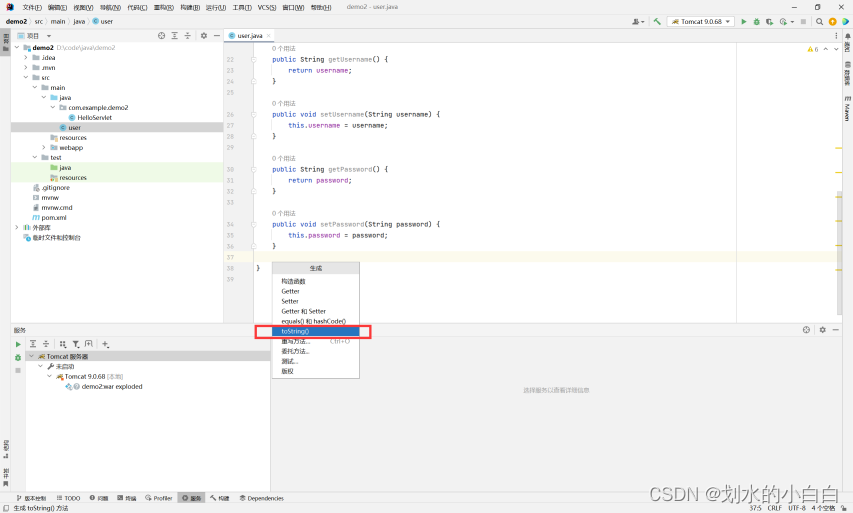Screen dimensions: 853x513
Task: Open the Profiler tool window button
Action: coord(158,498)
